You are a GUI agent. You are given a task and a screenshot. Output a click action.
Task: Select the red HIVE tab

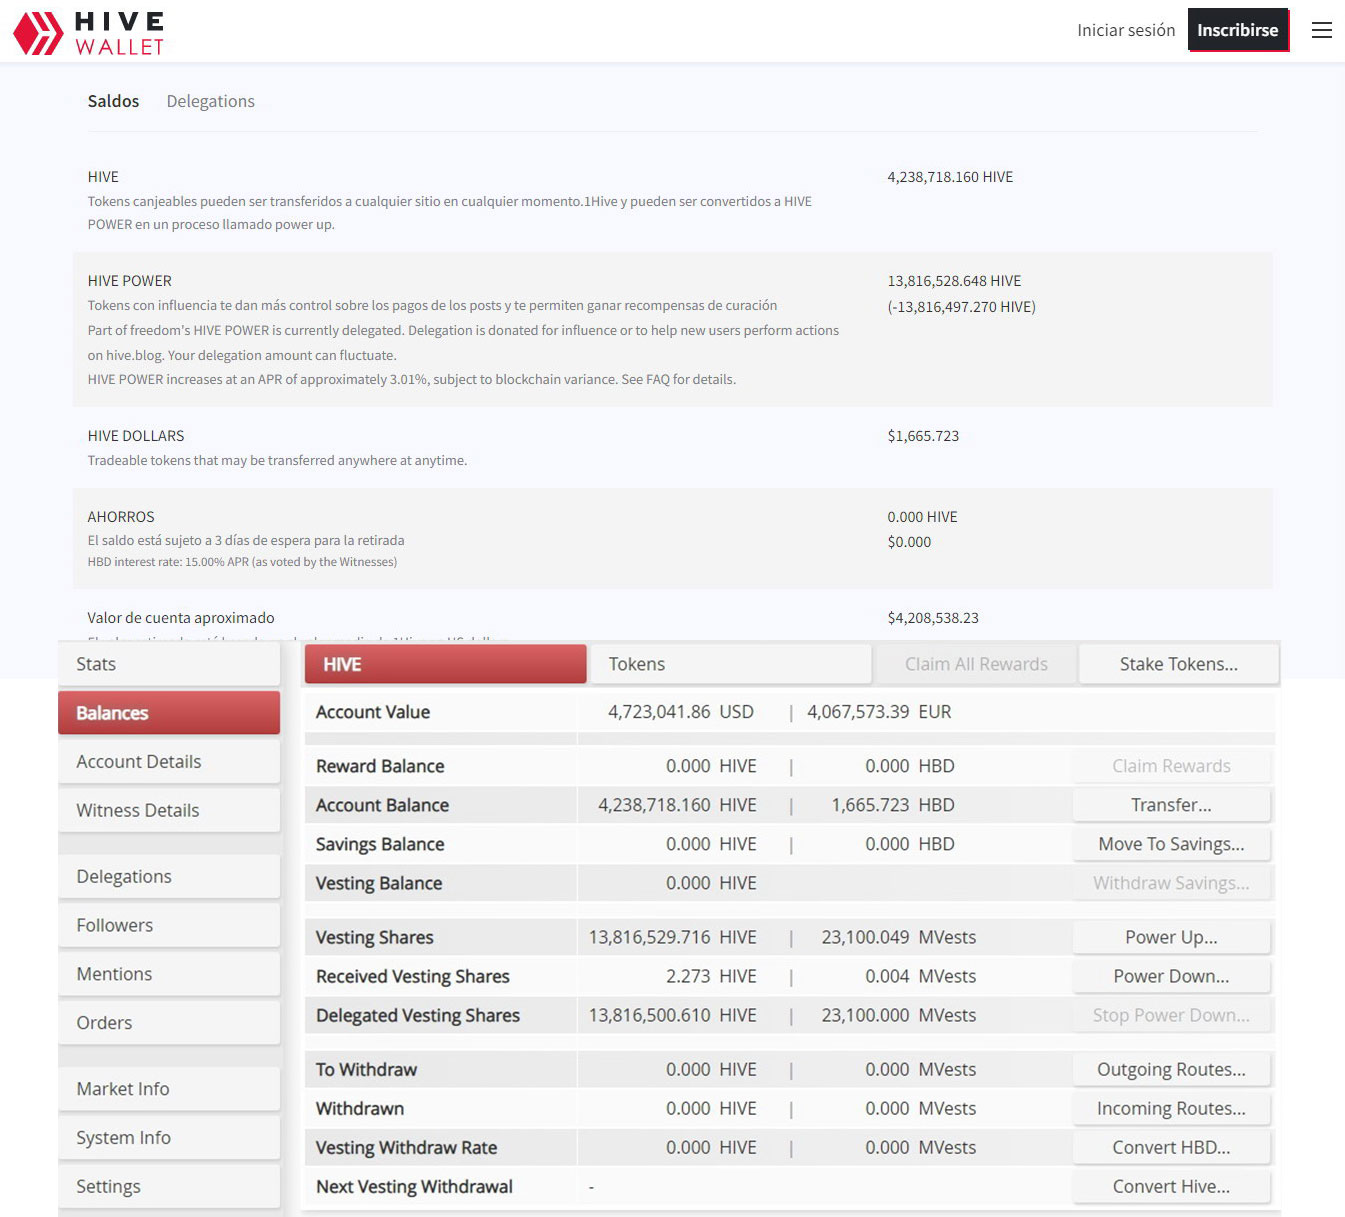tap(446, 664)
